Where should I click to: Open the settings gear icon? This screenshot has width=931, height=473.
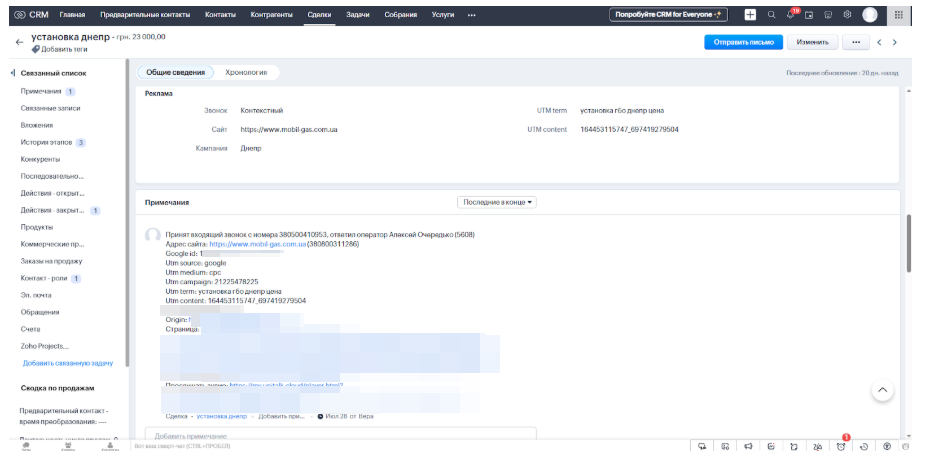point(847,15)
